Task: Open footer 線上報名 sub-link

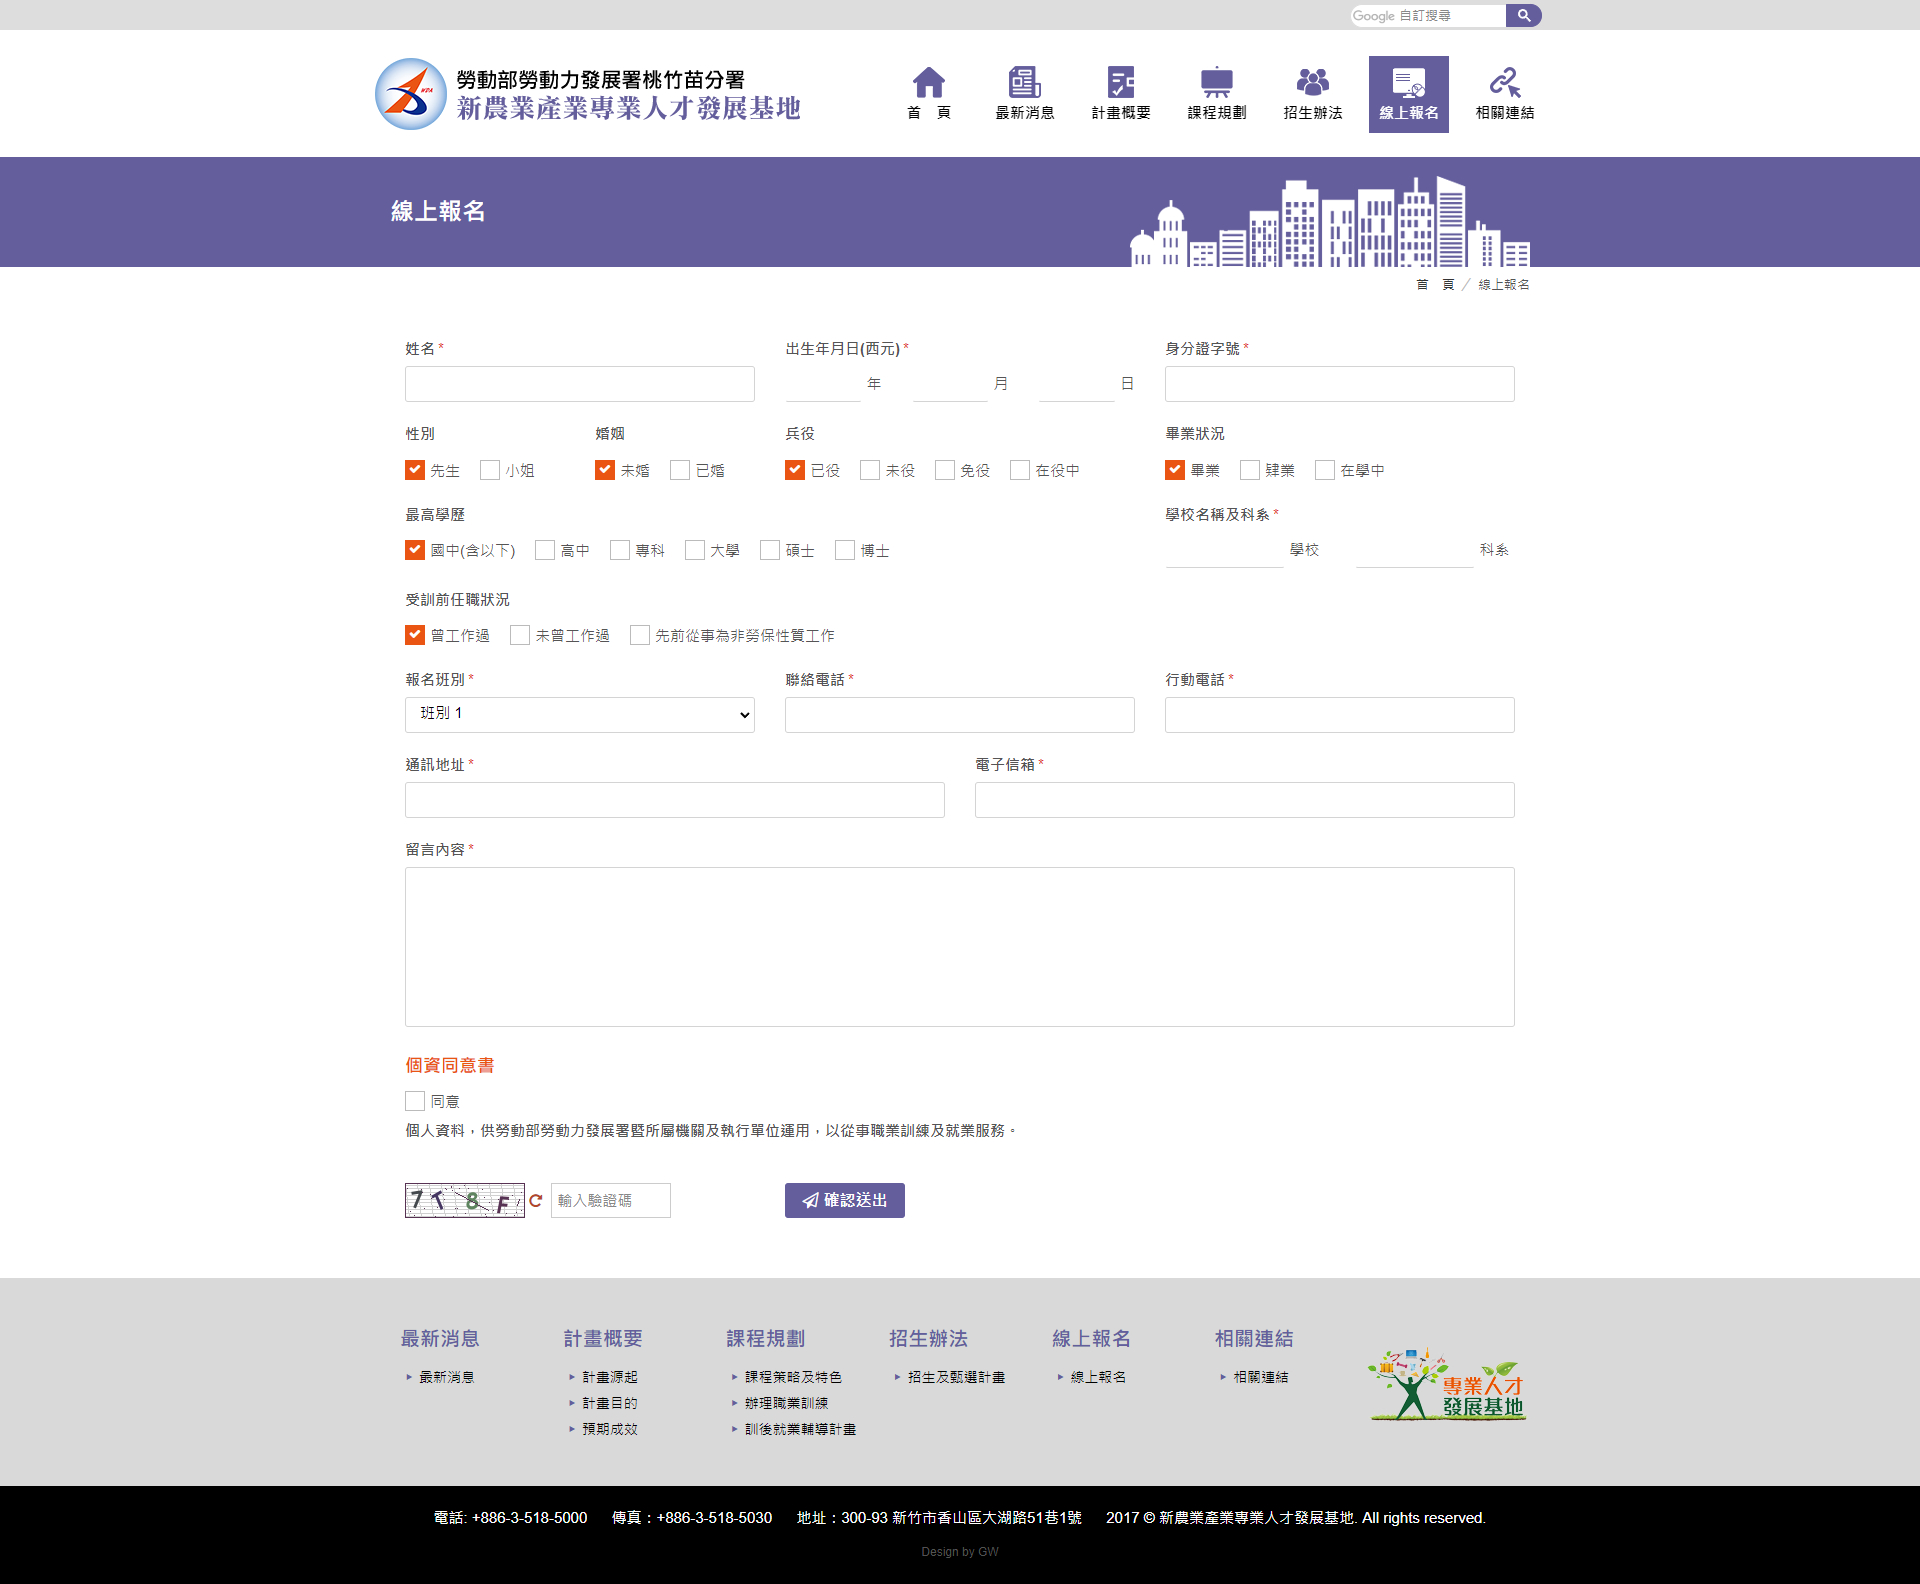Action: coord(1098,1377)
